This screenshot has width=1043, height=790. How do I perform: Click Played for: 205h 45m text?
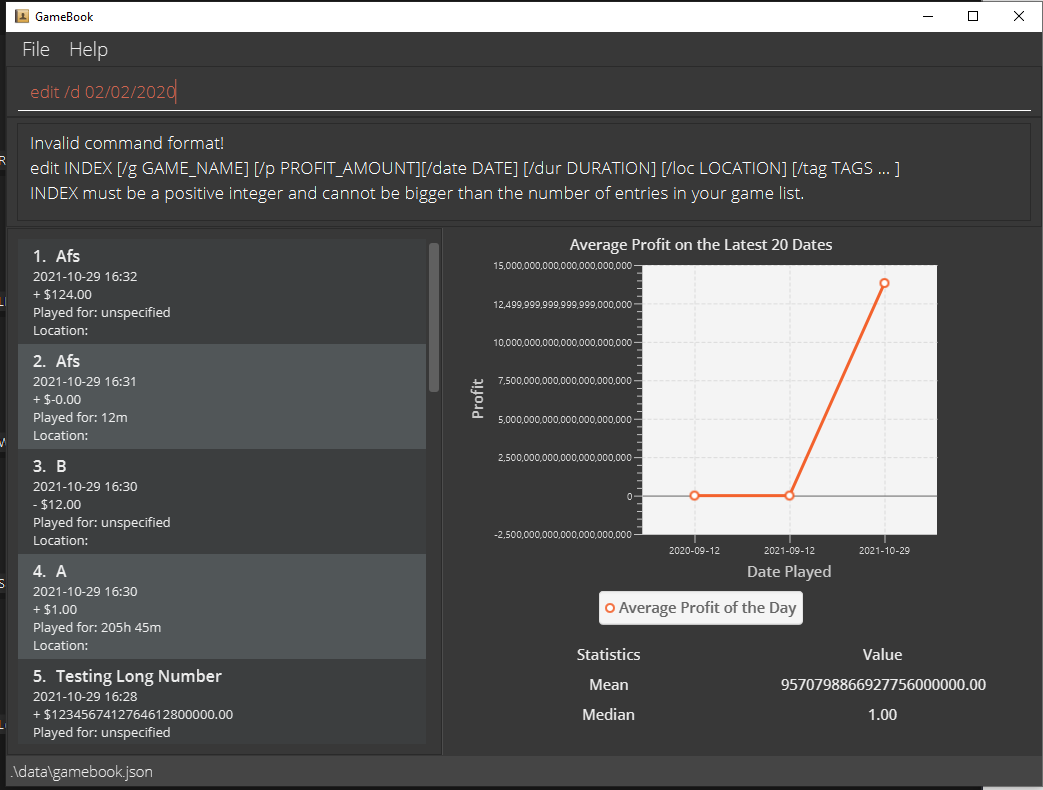(x=97, y=627)
